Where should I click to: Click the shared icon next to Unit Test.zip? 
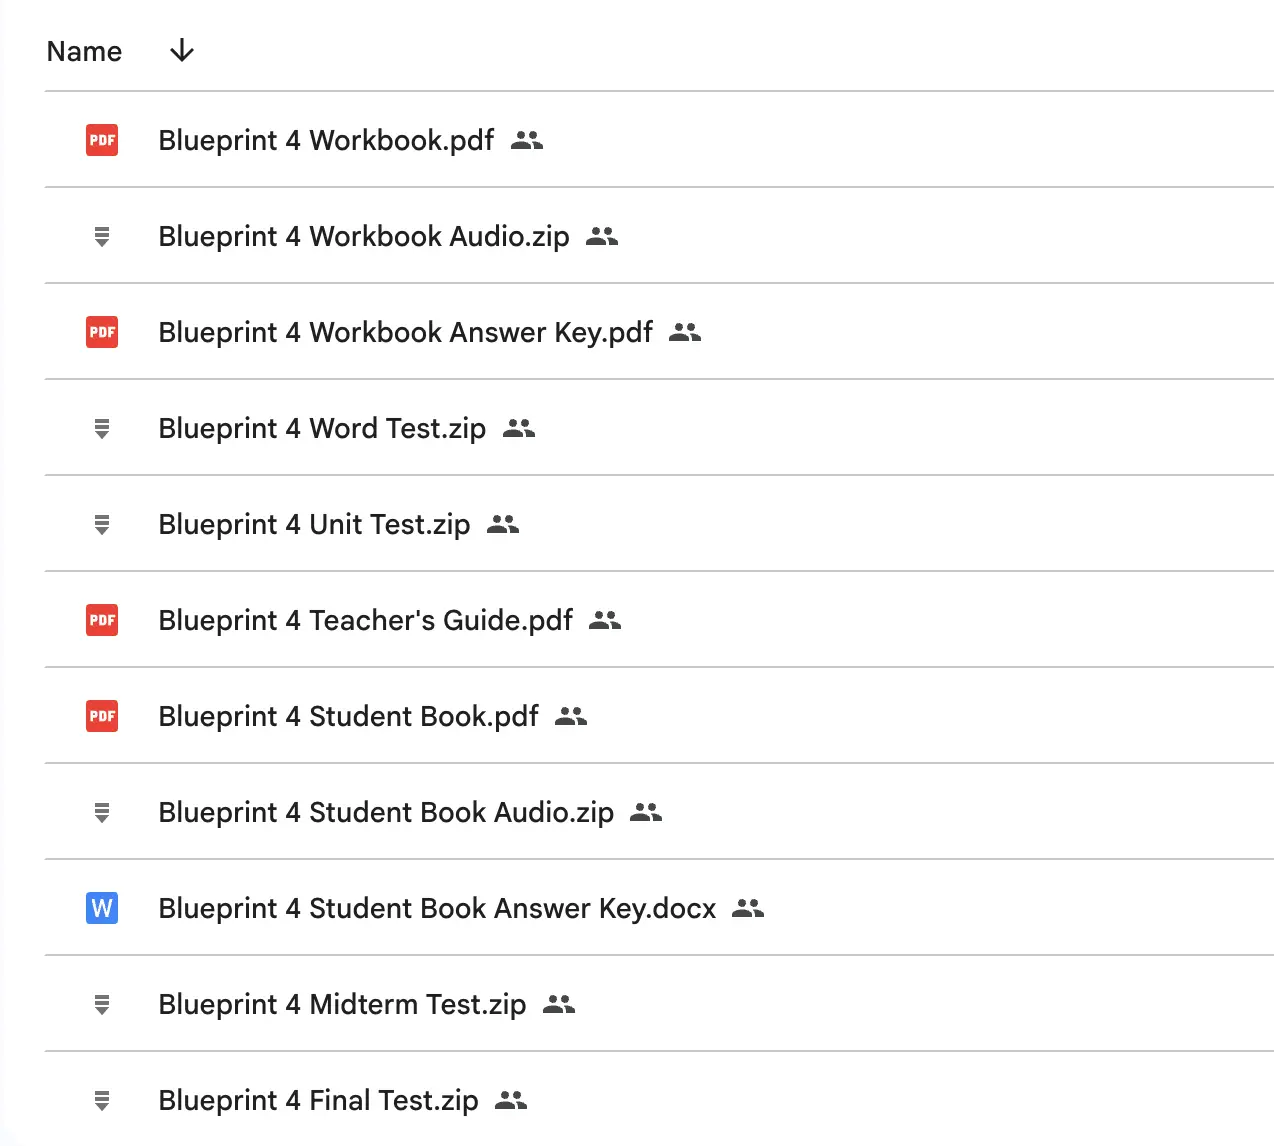(503, 524)
